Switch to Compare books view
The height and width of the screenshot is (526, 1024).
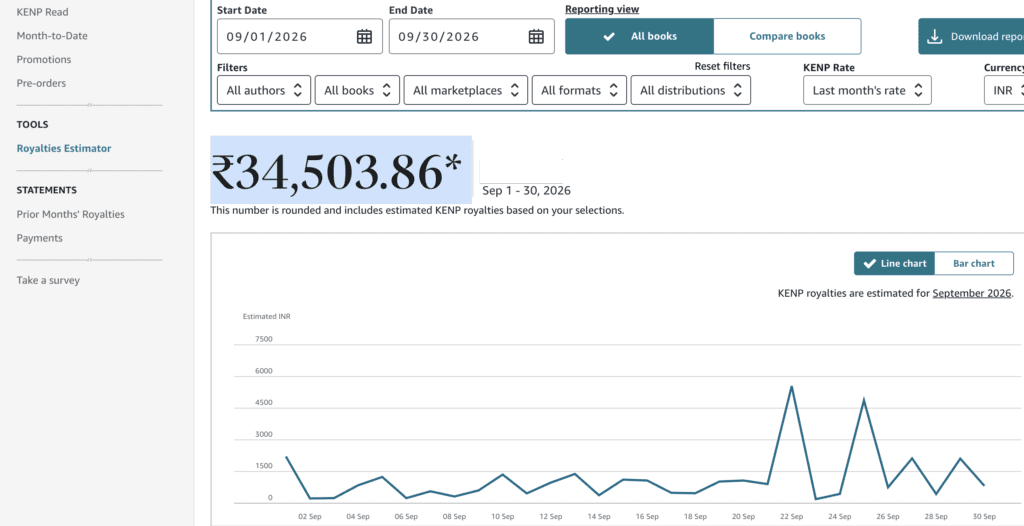(787, 37)
